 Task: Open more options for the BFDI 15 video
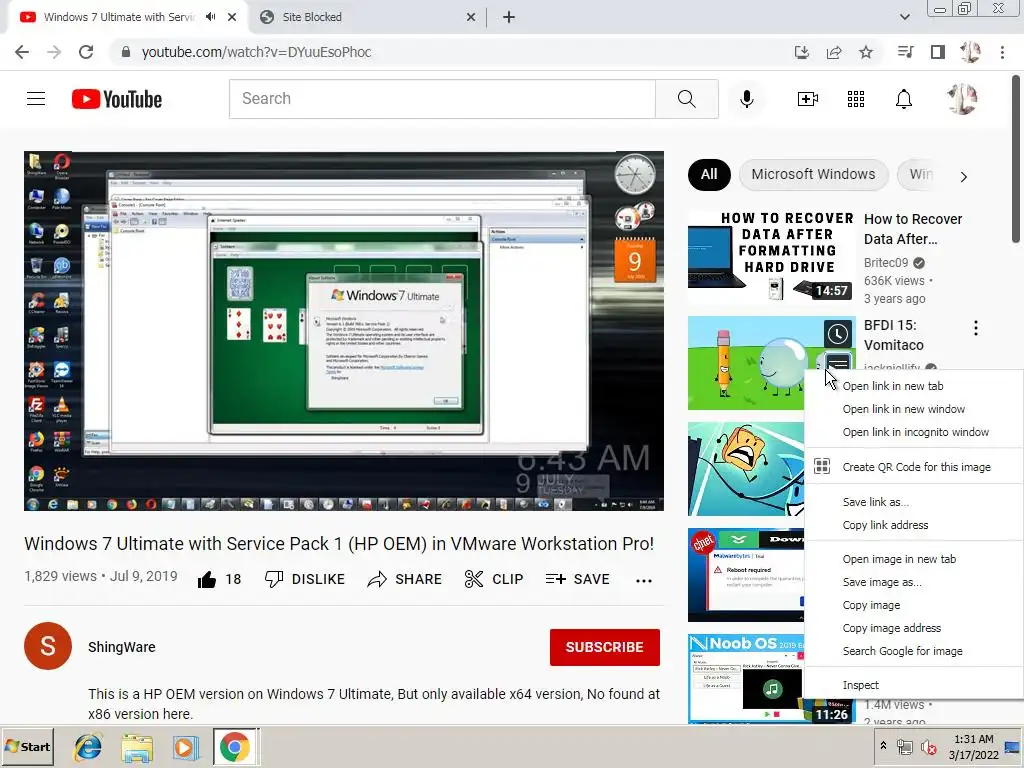click(x=976, y=328)
